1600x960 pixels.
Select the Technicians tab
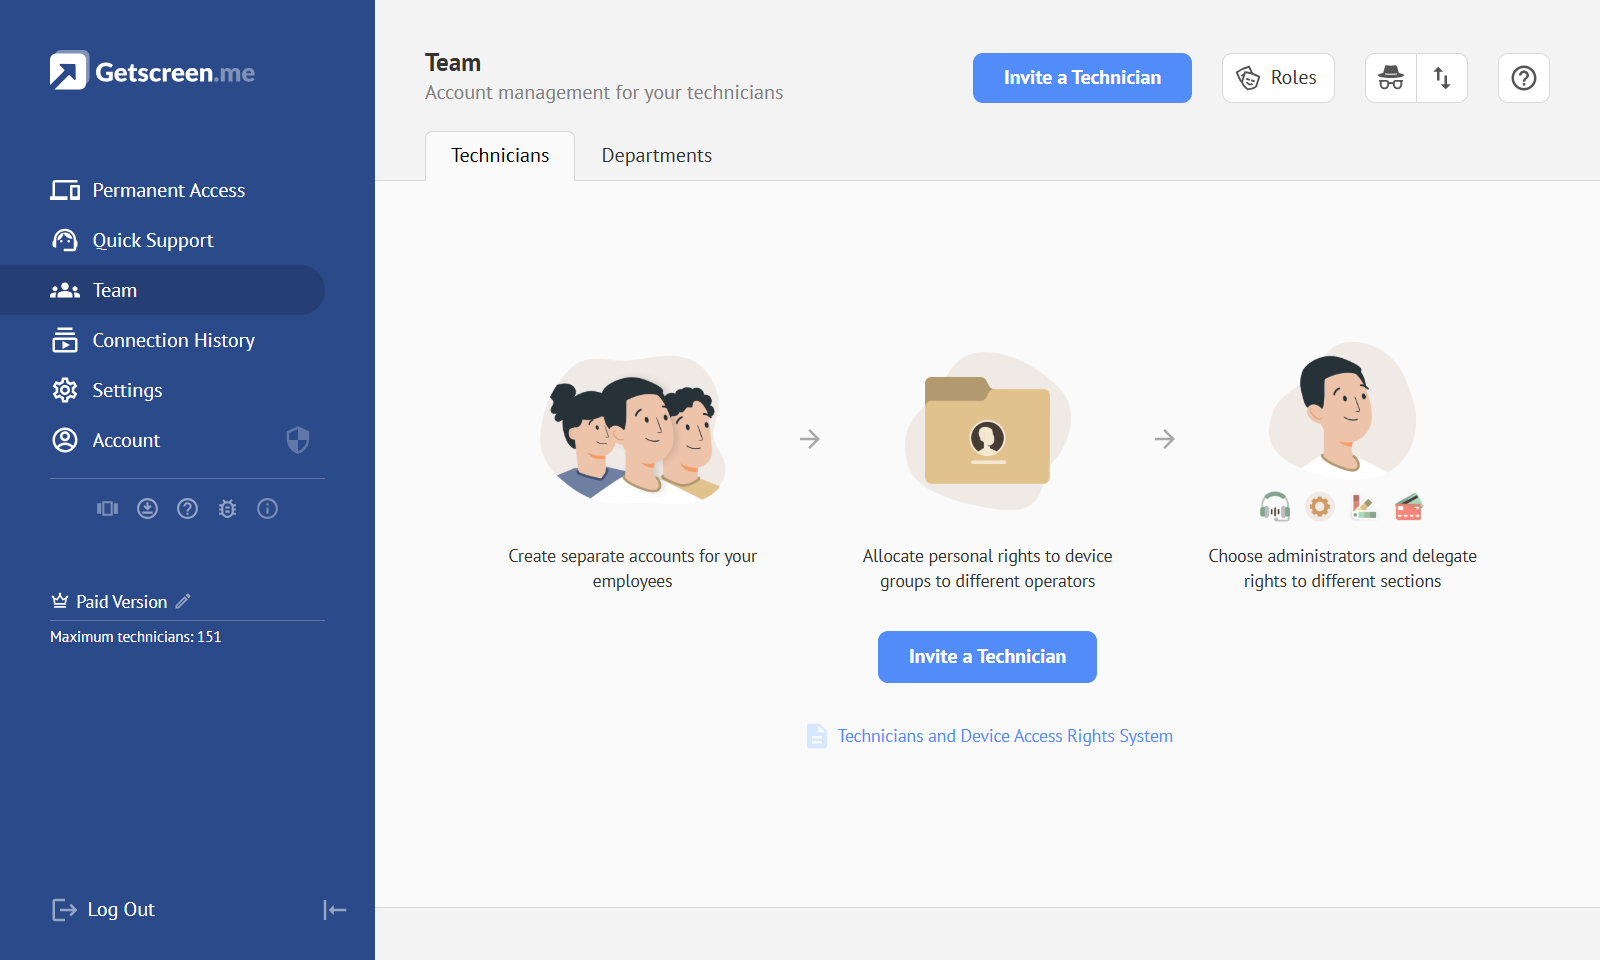[500, 156]
